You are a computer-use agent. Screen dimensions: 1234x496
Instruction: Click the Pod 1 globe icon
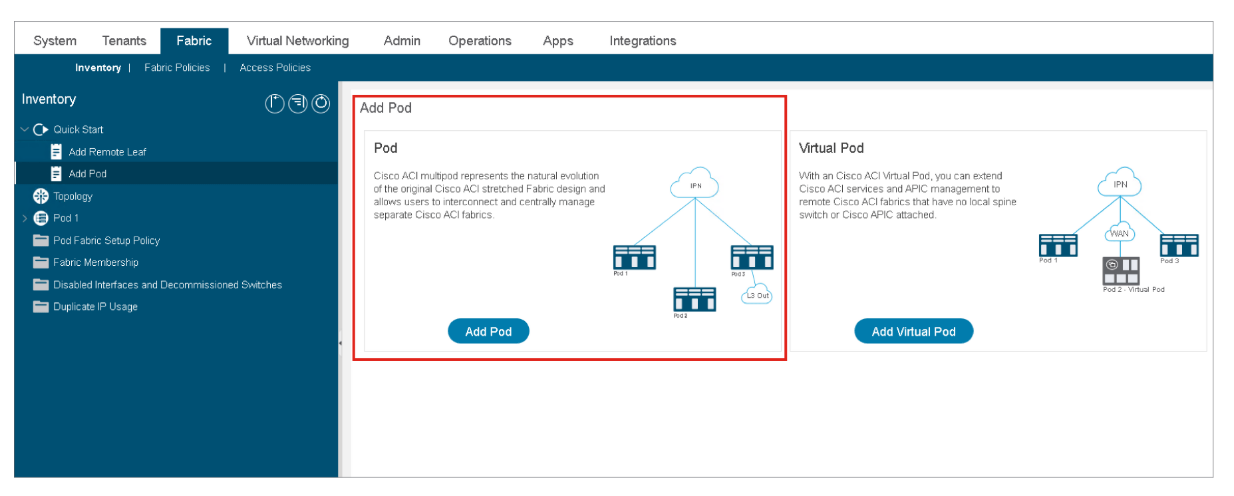[41, 218]
